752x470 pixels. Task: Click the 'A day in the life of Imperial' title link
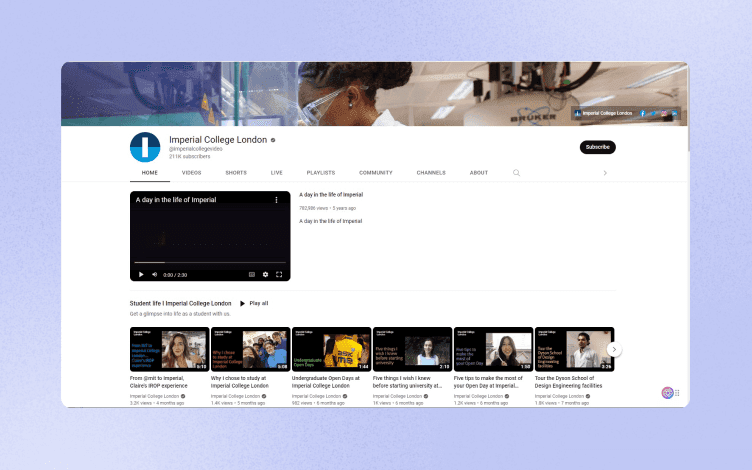tap(331, 195)
